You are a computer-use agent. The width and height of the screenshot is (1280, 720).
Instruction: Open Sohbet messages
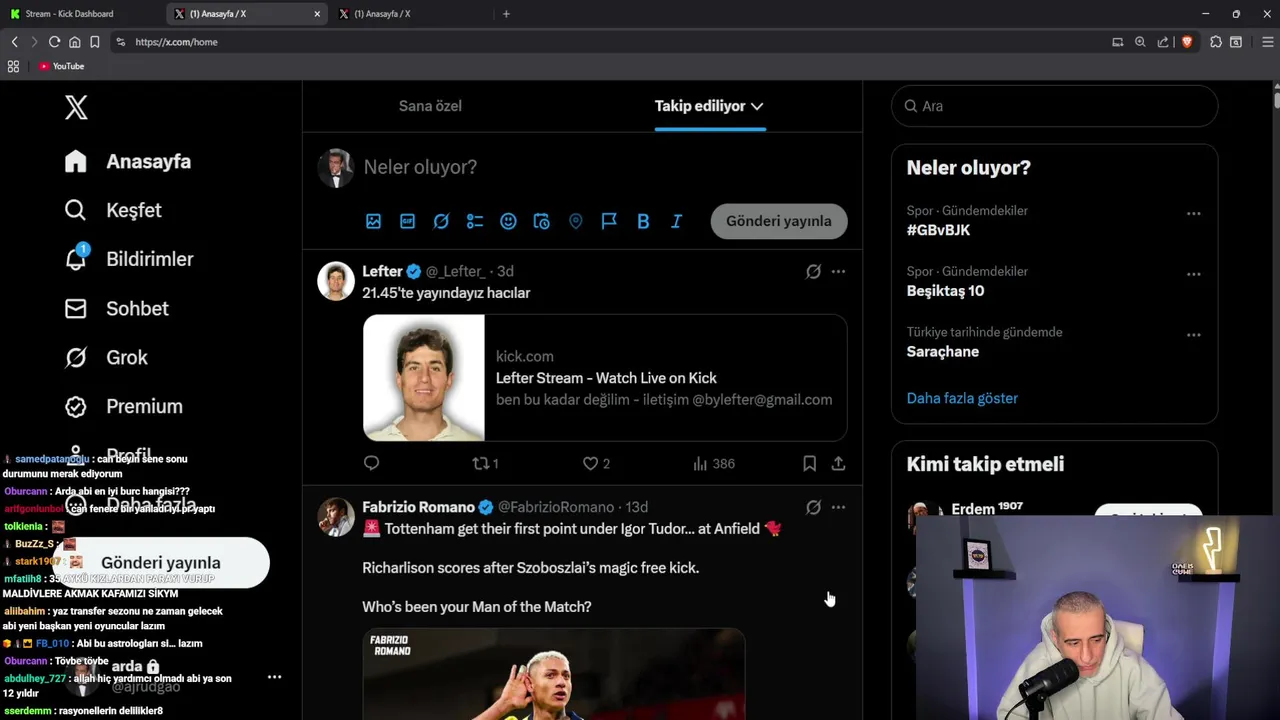(116, 308)
